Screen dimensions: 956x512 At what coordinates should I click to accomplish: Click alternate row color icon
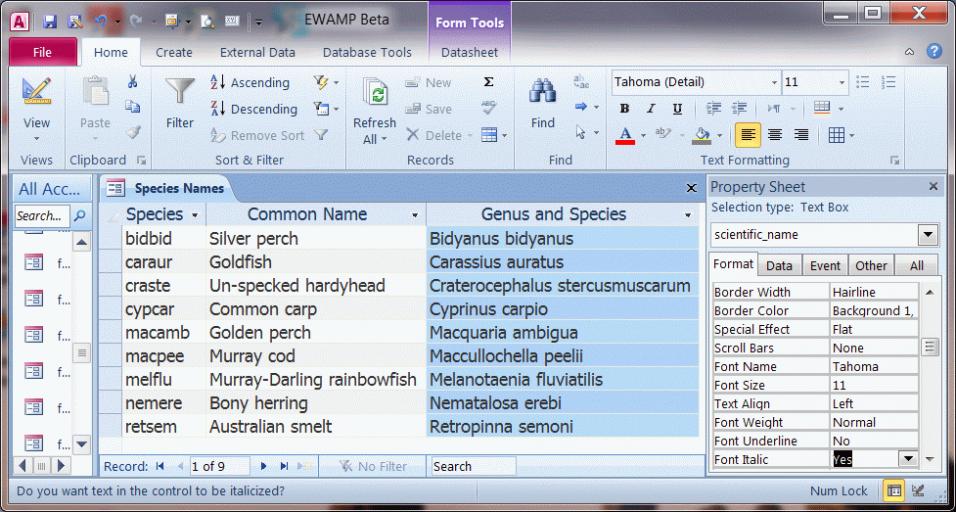coord(822,108)
